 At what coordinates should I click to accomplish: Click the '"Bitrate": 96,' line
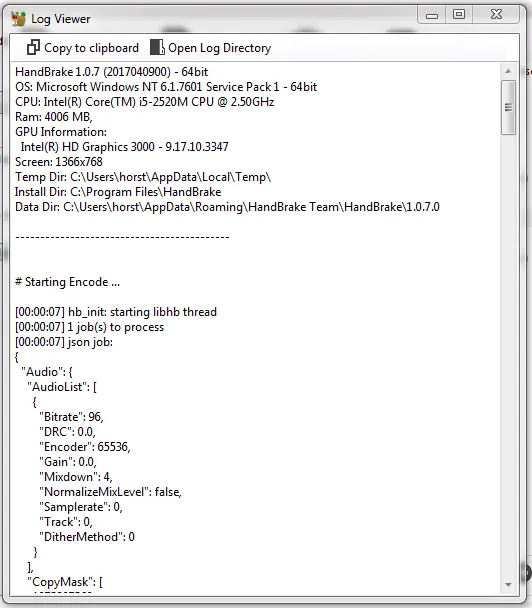71,417
